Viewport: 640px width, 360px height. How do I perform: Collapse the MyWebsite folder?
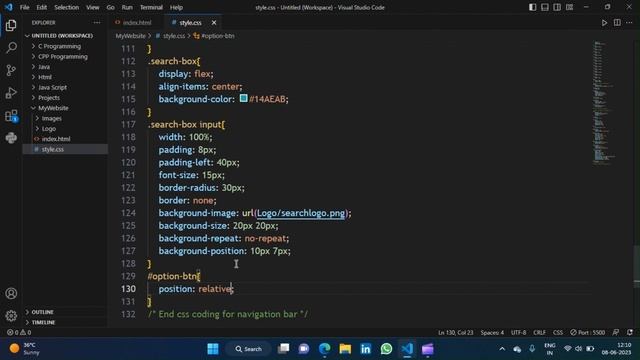point(53,108)
